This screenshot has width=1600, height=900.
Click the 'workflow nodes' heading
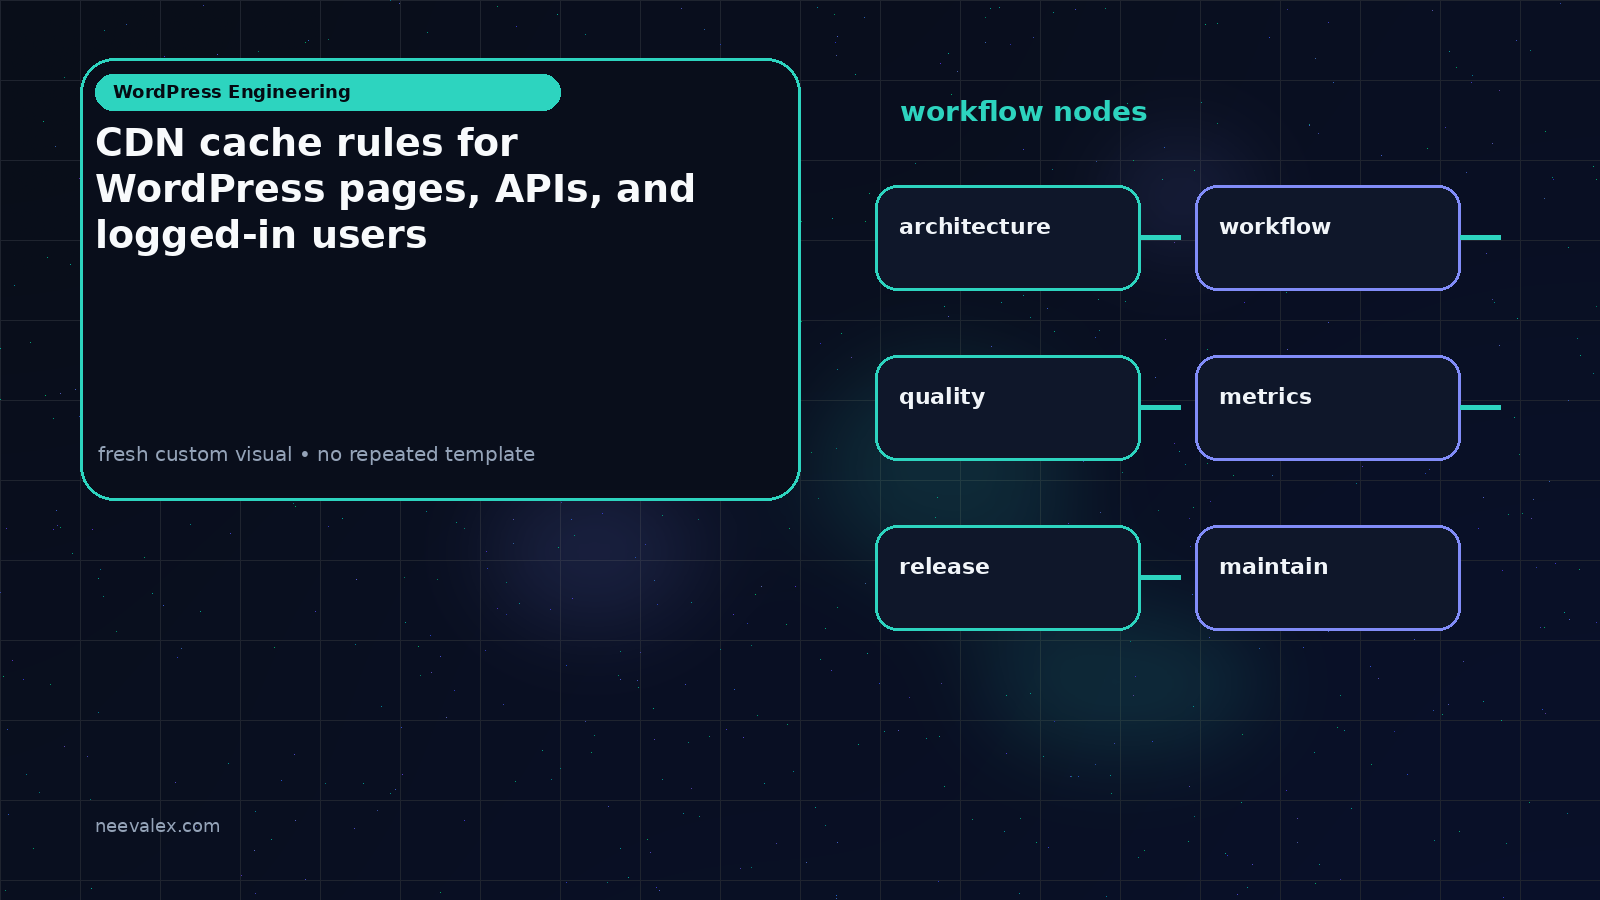pos(1023,112)
